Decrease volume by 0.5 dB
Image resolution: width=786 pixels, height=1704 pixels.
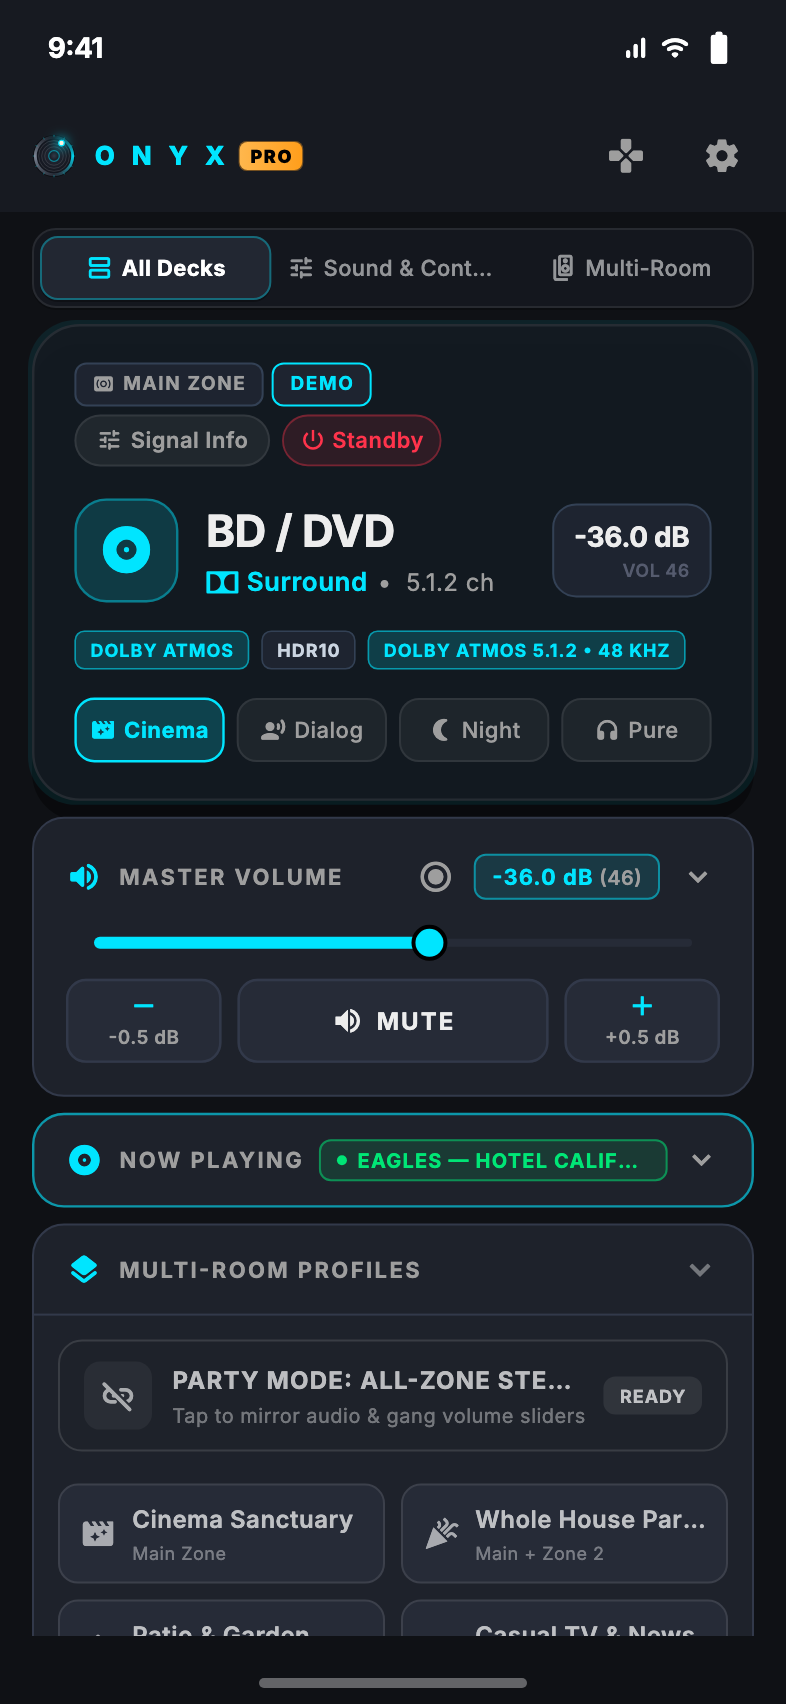(x=144, y=1021)
